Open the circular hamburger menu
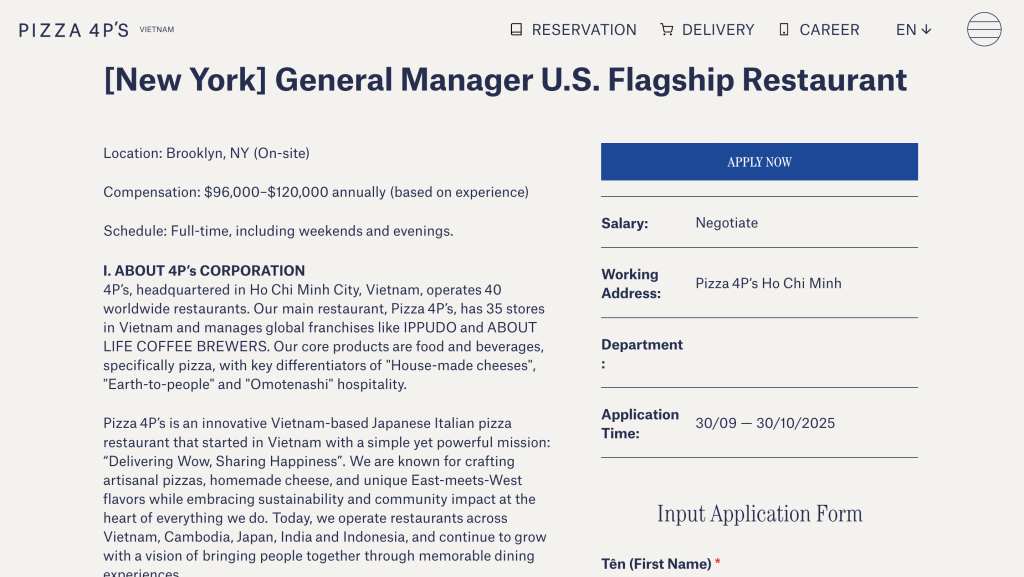The width and height of the screenshot is (1024, 577). pyautogui.click(x=983, y=30)
